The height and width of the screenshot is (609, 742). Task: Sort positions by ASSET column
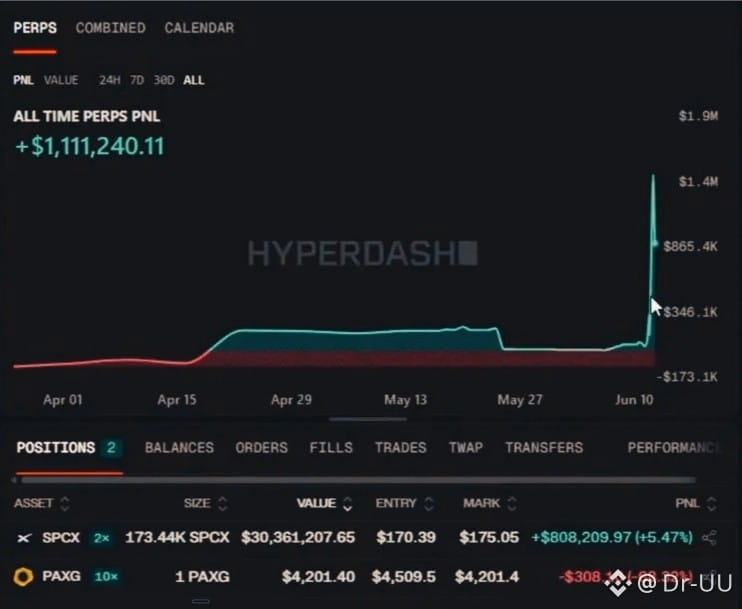tap(42, 503)
